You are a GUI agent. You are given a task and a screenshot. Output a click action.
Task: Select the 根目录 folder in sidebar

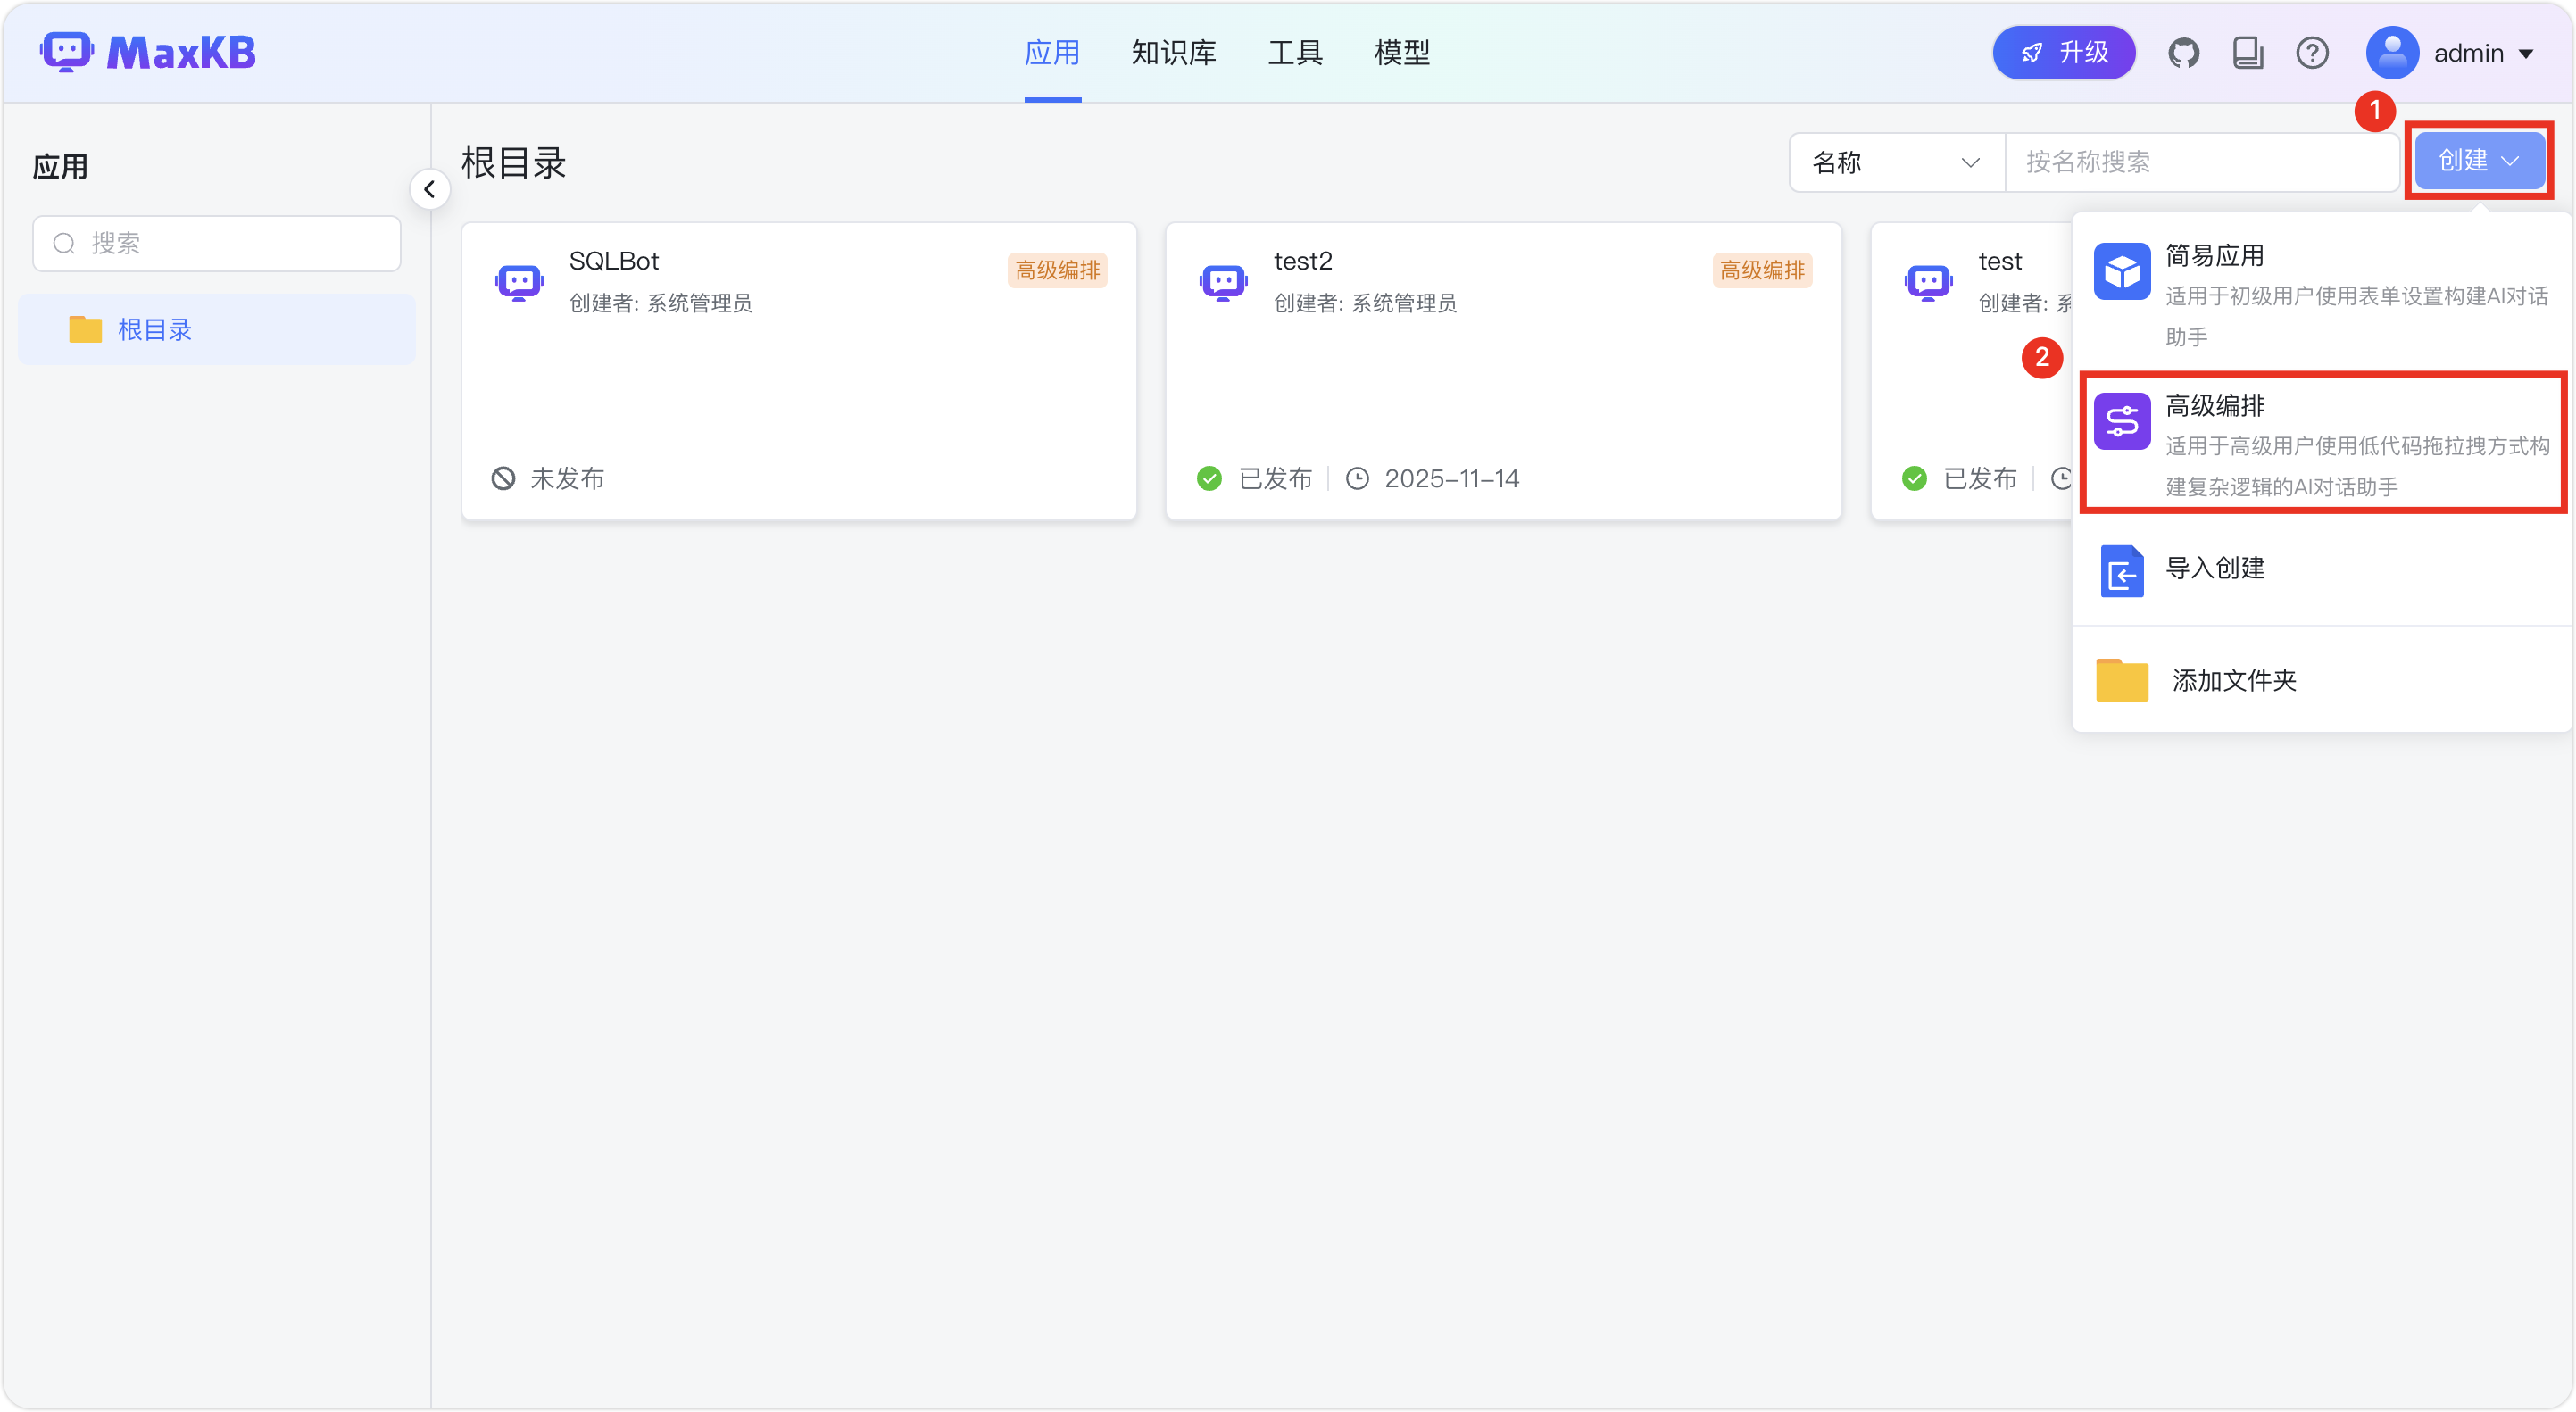[x=156, y=329]
